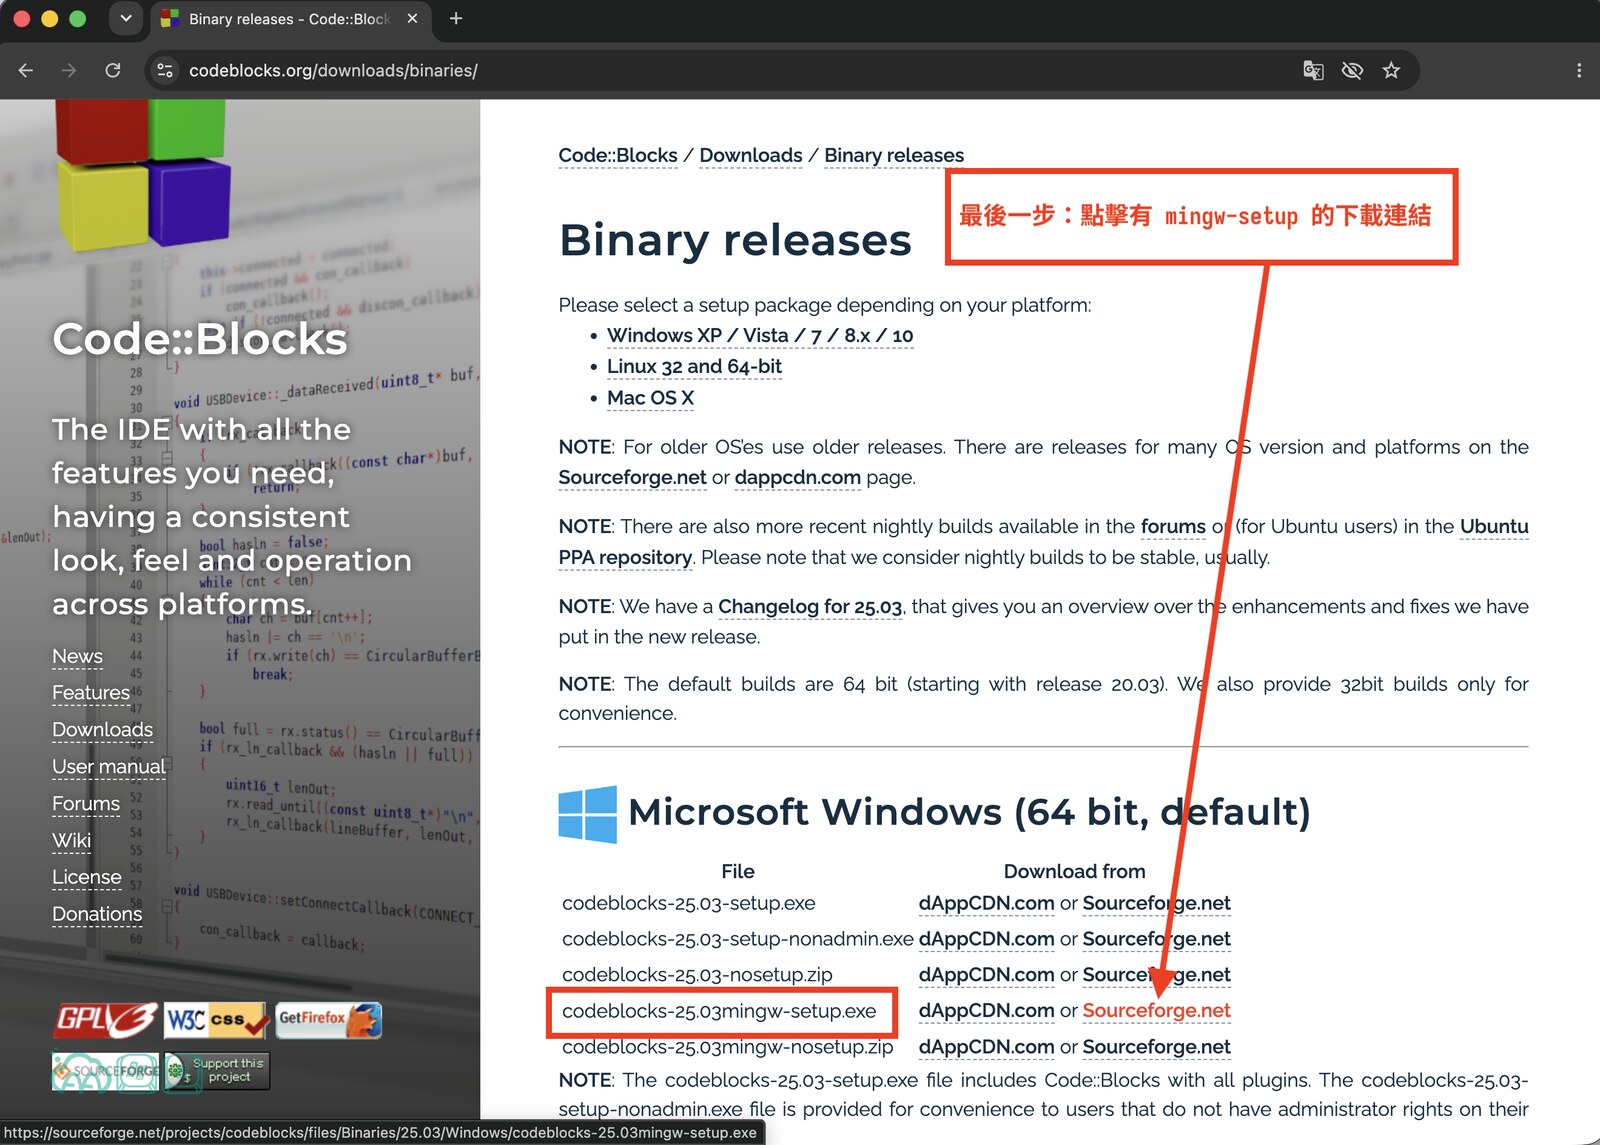
Task: Click file name codeblocks-25.03-setup-nonadmin.exe
Action: pos(738,939)
